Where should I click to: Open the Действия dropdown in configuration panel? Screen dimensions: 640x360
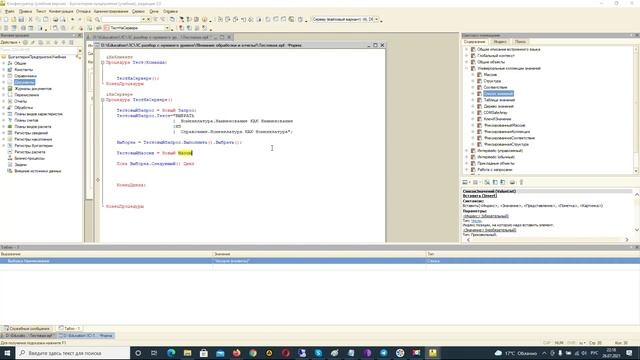[x=10, y=42]
